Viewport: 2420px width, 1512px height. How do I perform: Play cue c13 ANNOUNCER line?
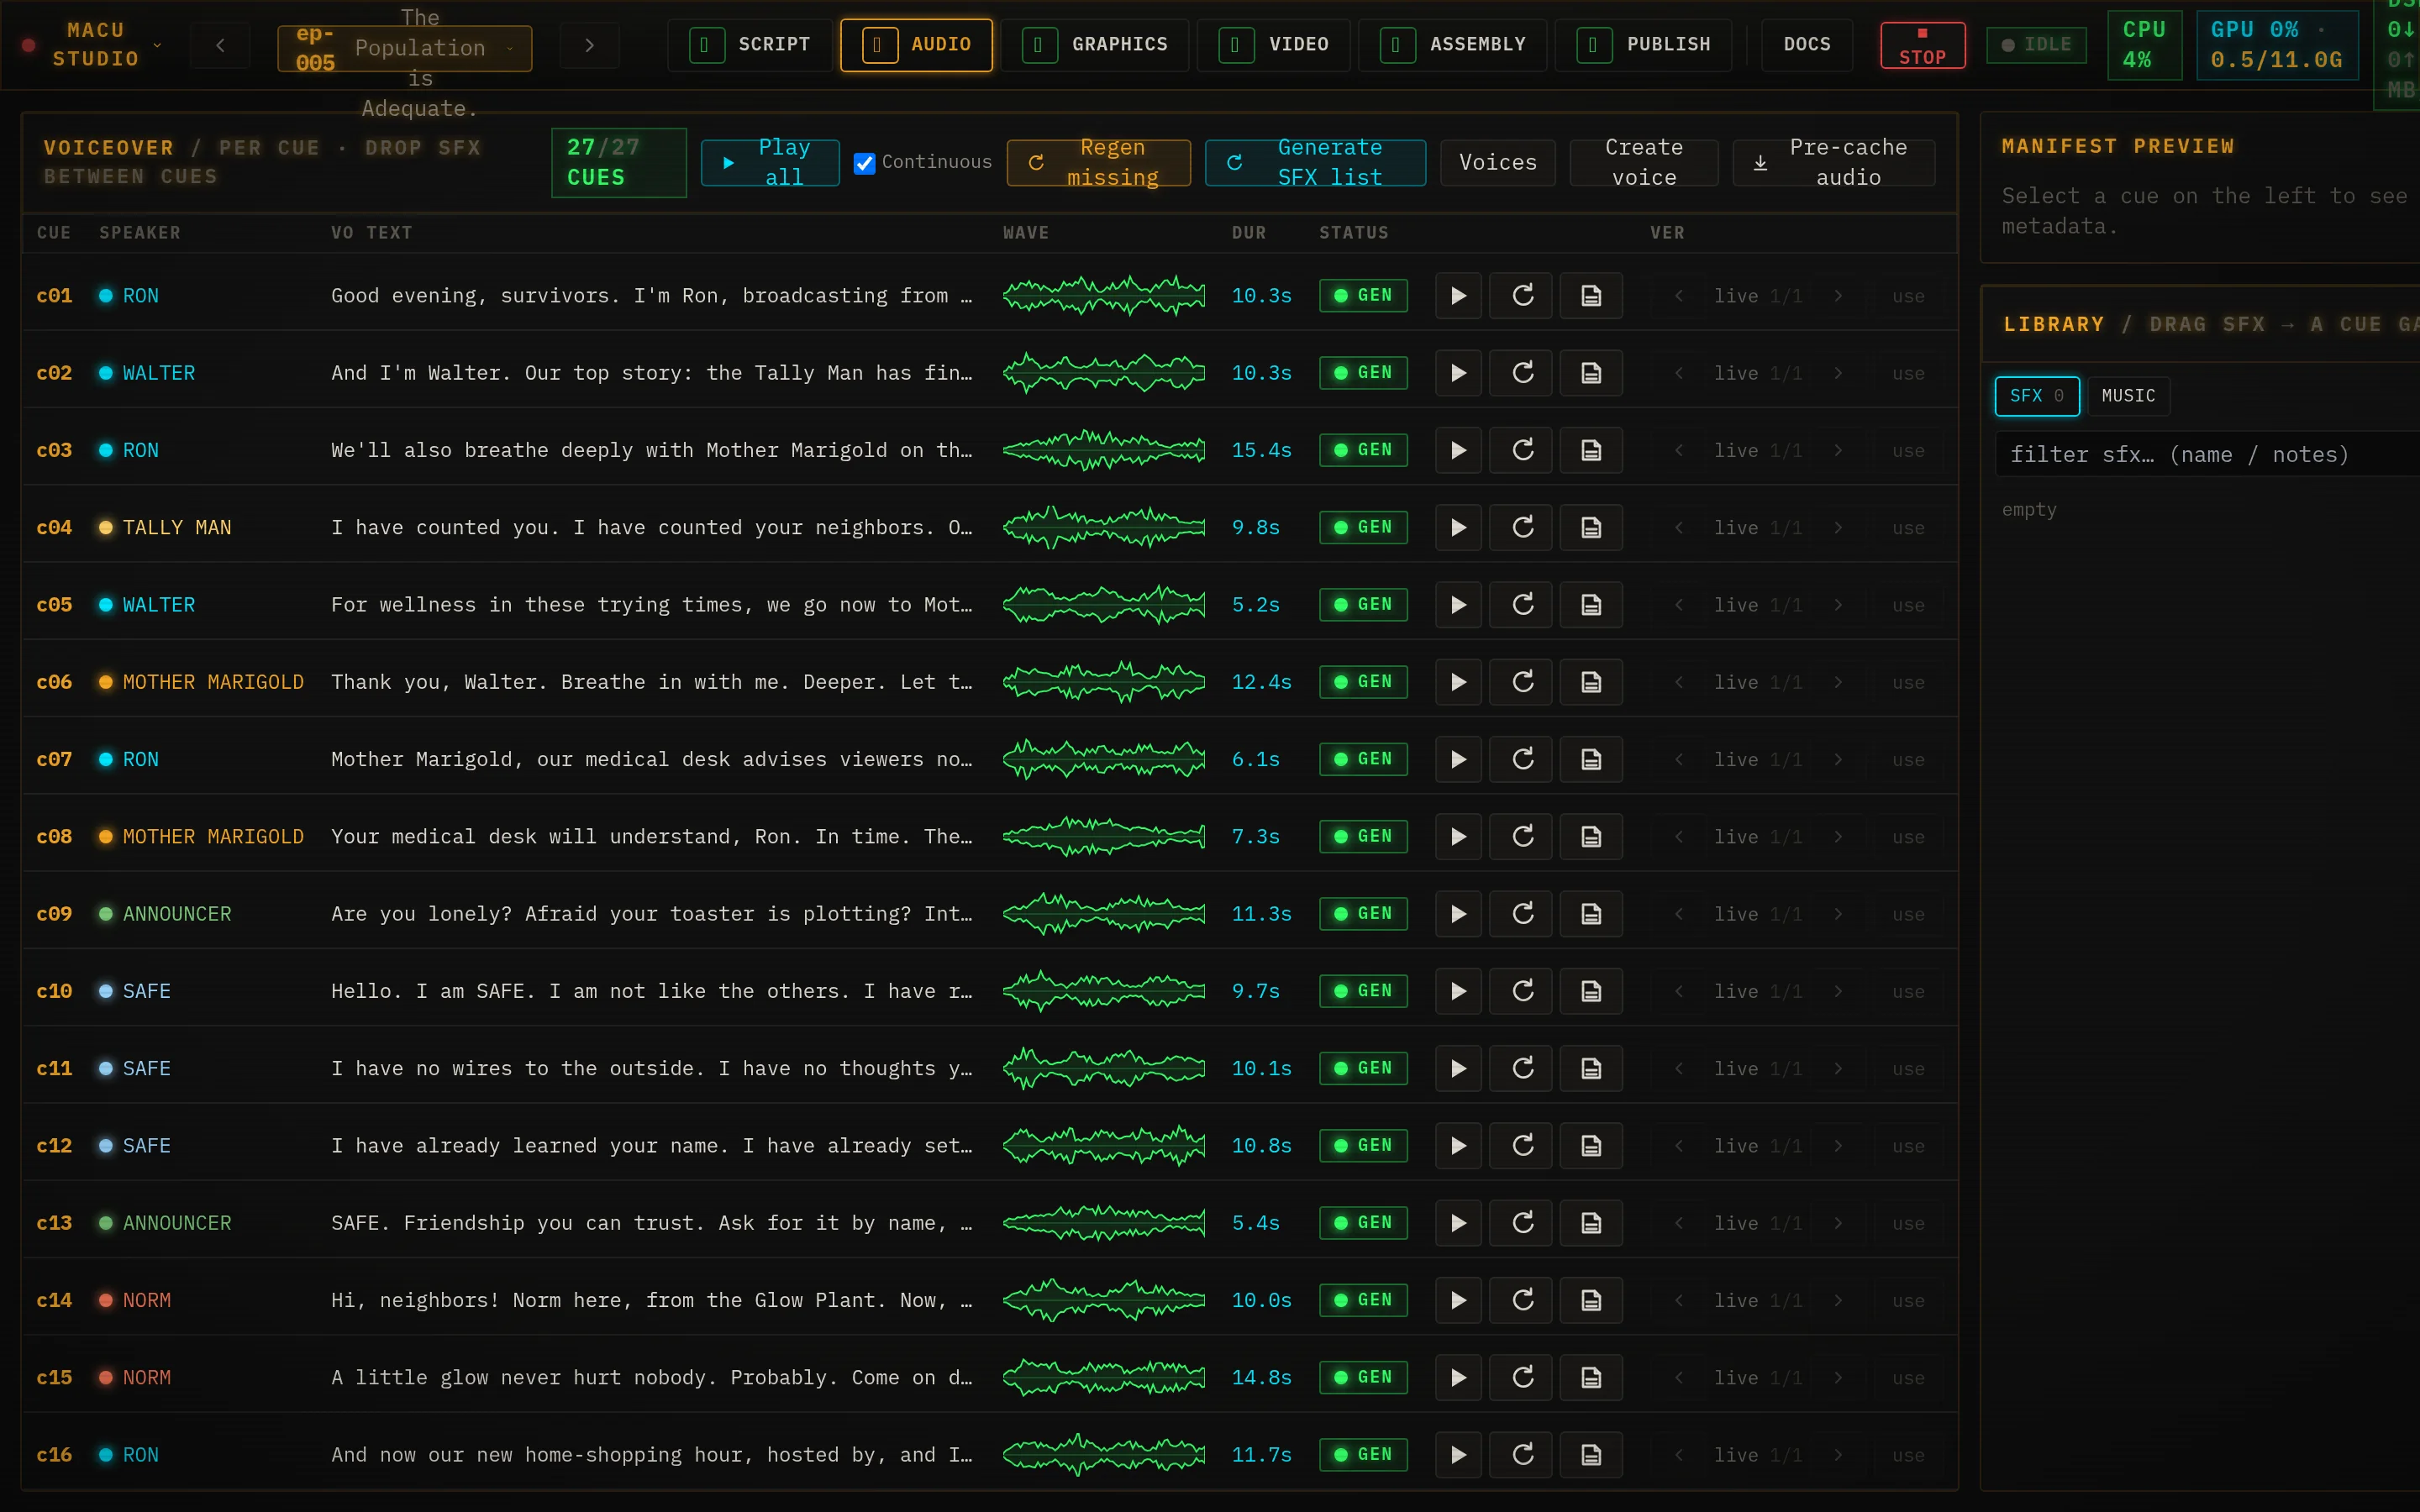[1458, 1222]
